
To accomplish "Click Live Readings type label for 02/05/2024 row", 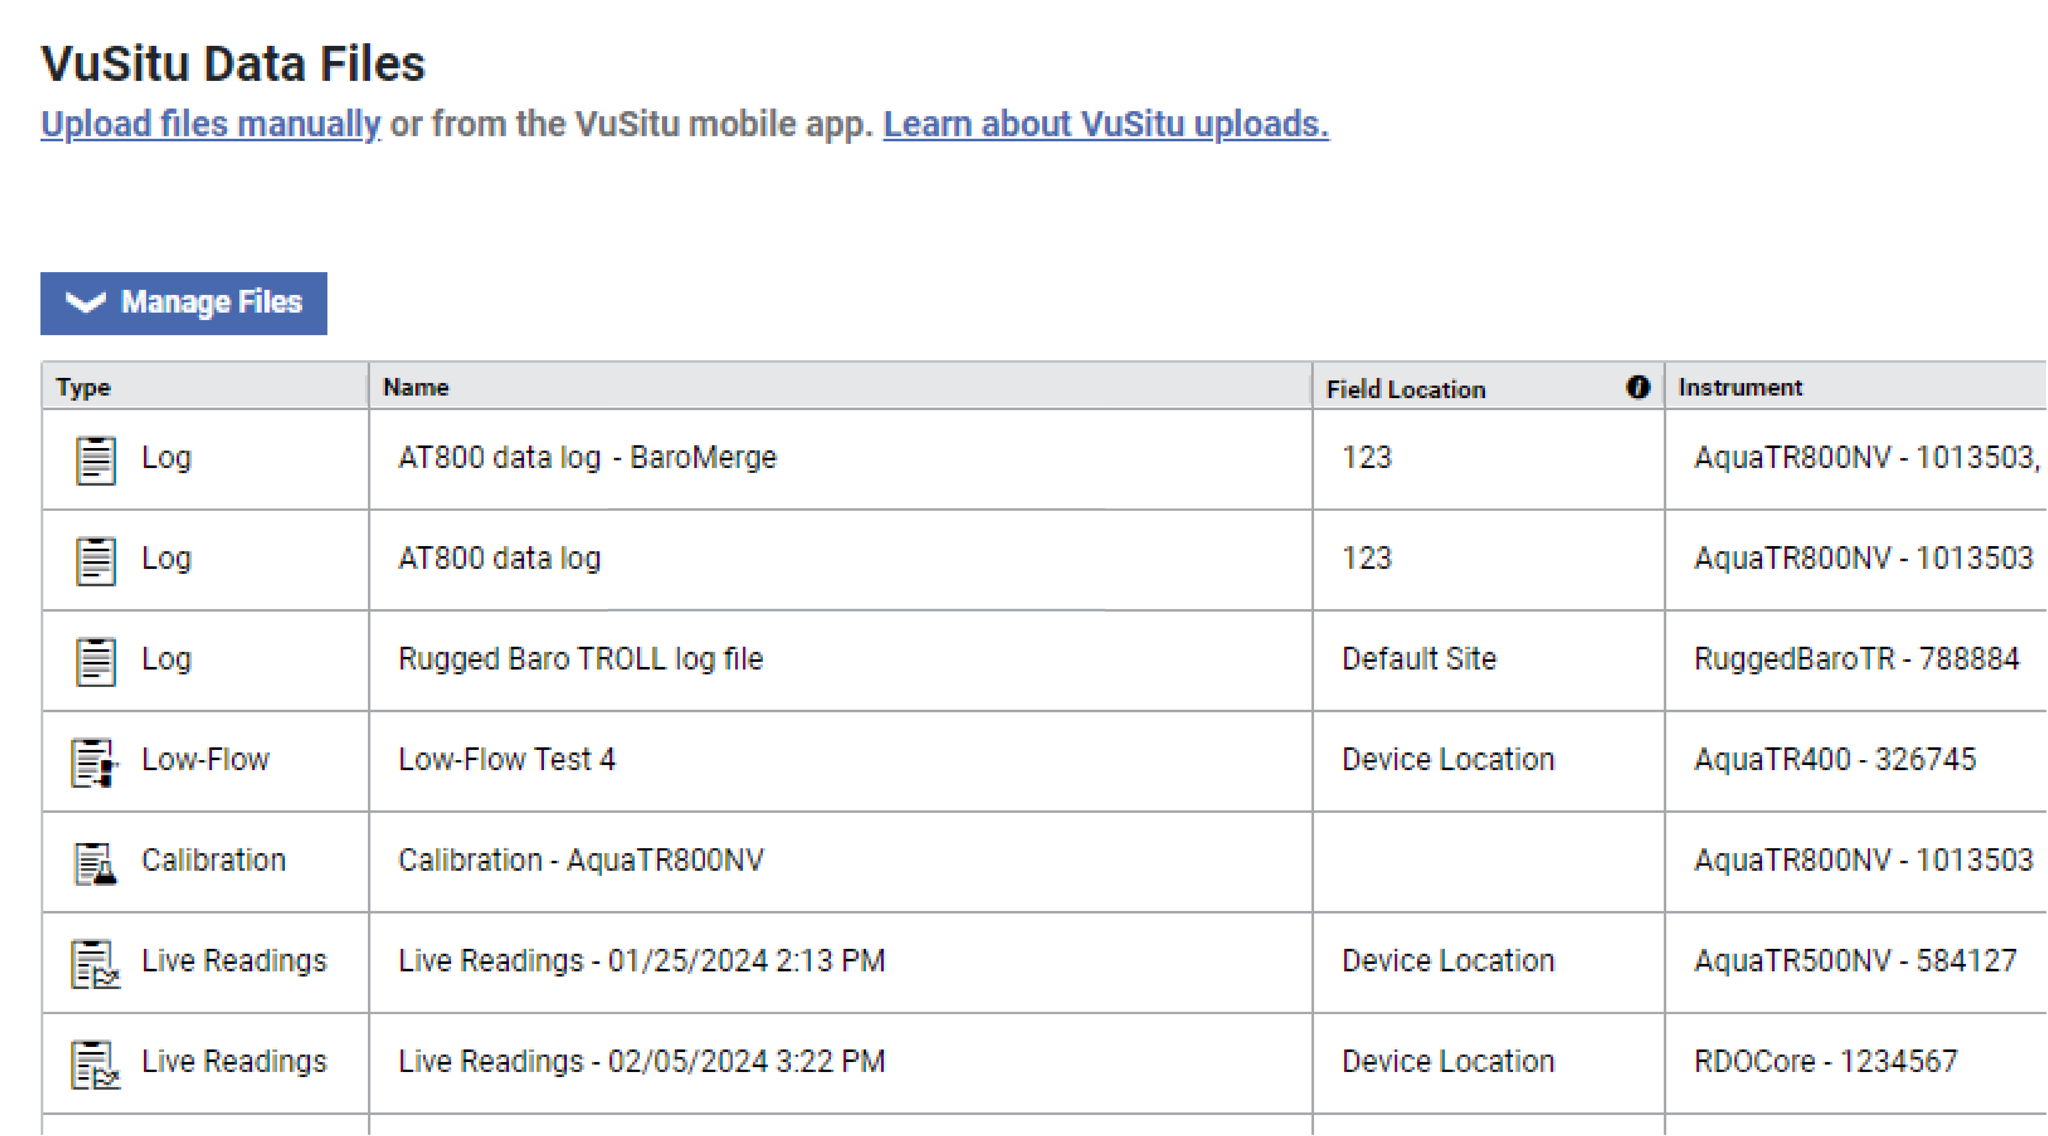I will 234,1061.
